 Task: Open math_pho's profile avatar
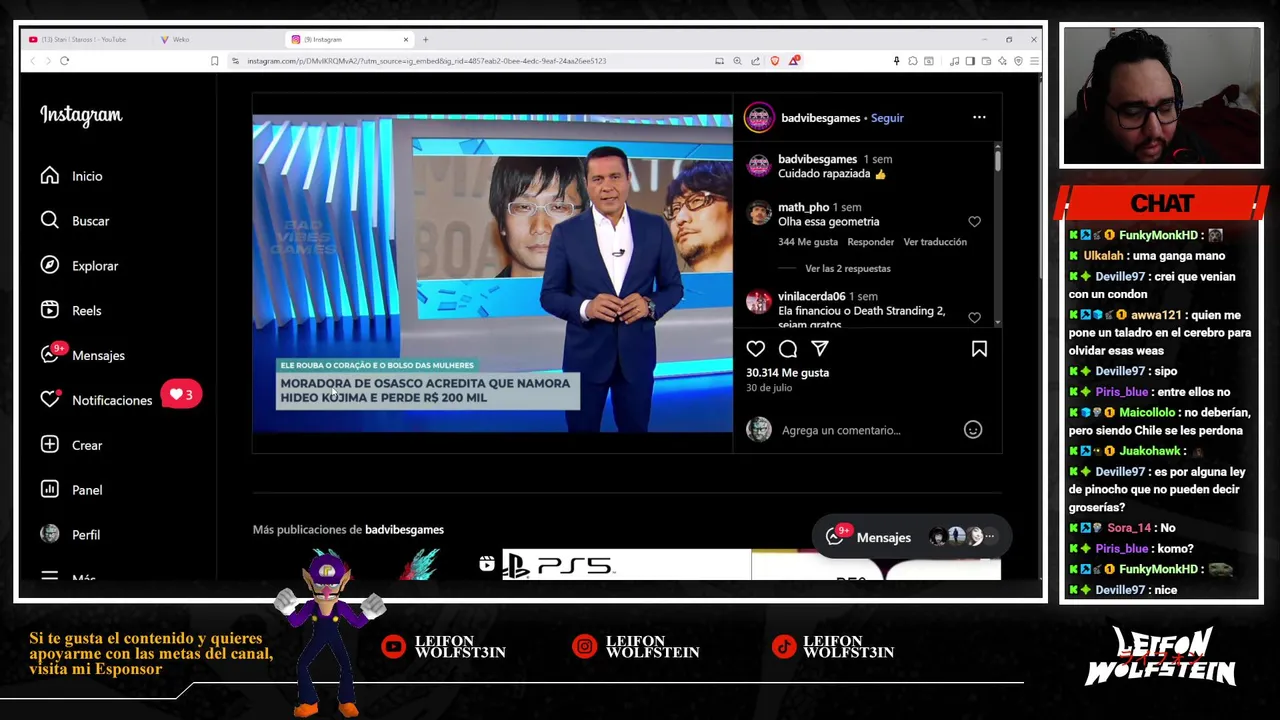click(759, 212)
